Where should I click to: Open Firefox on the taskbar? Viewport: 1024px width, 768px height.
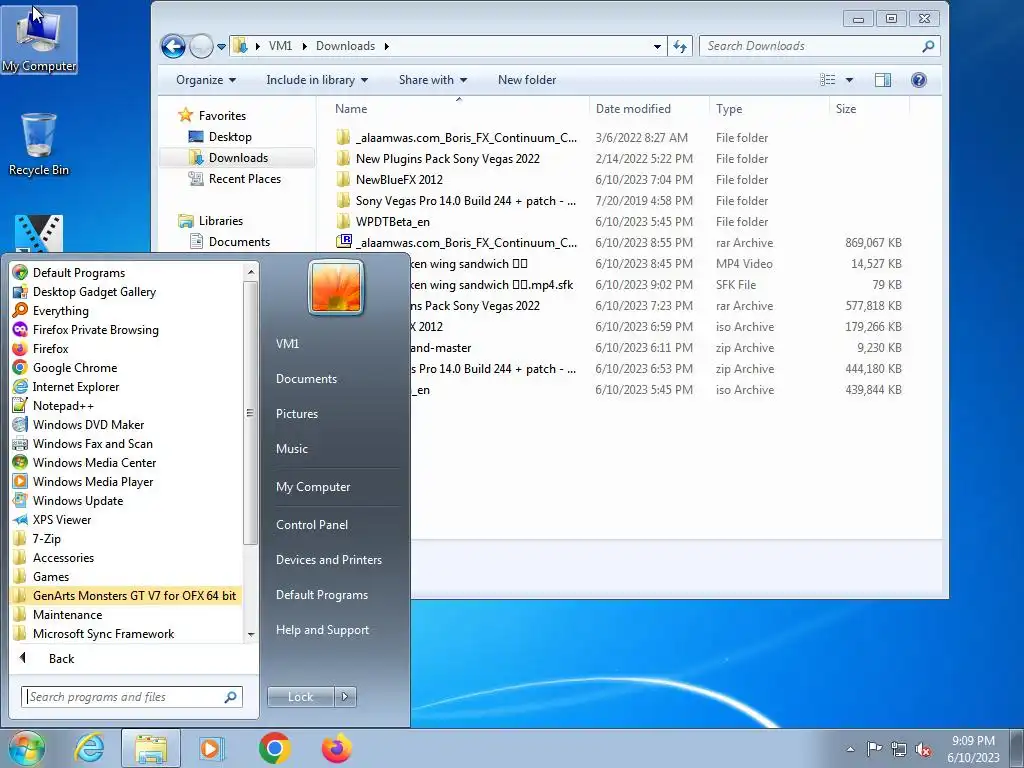336,748
